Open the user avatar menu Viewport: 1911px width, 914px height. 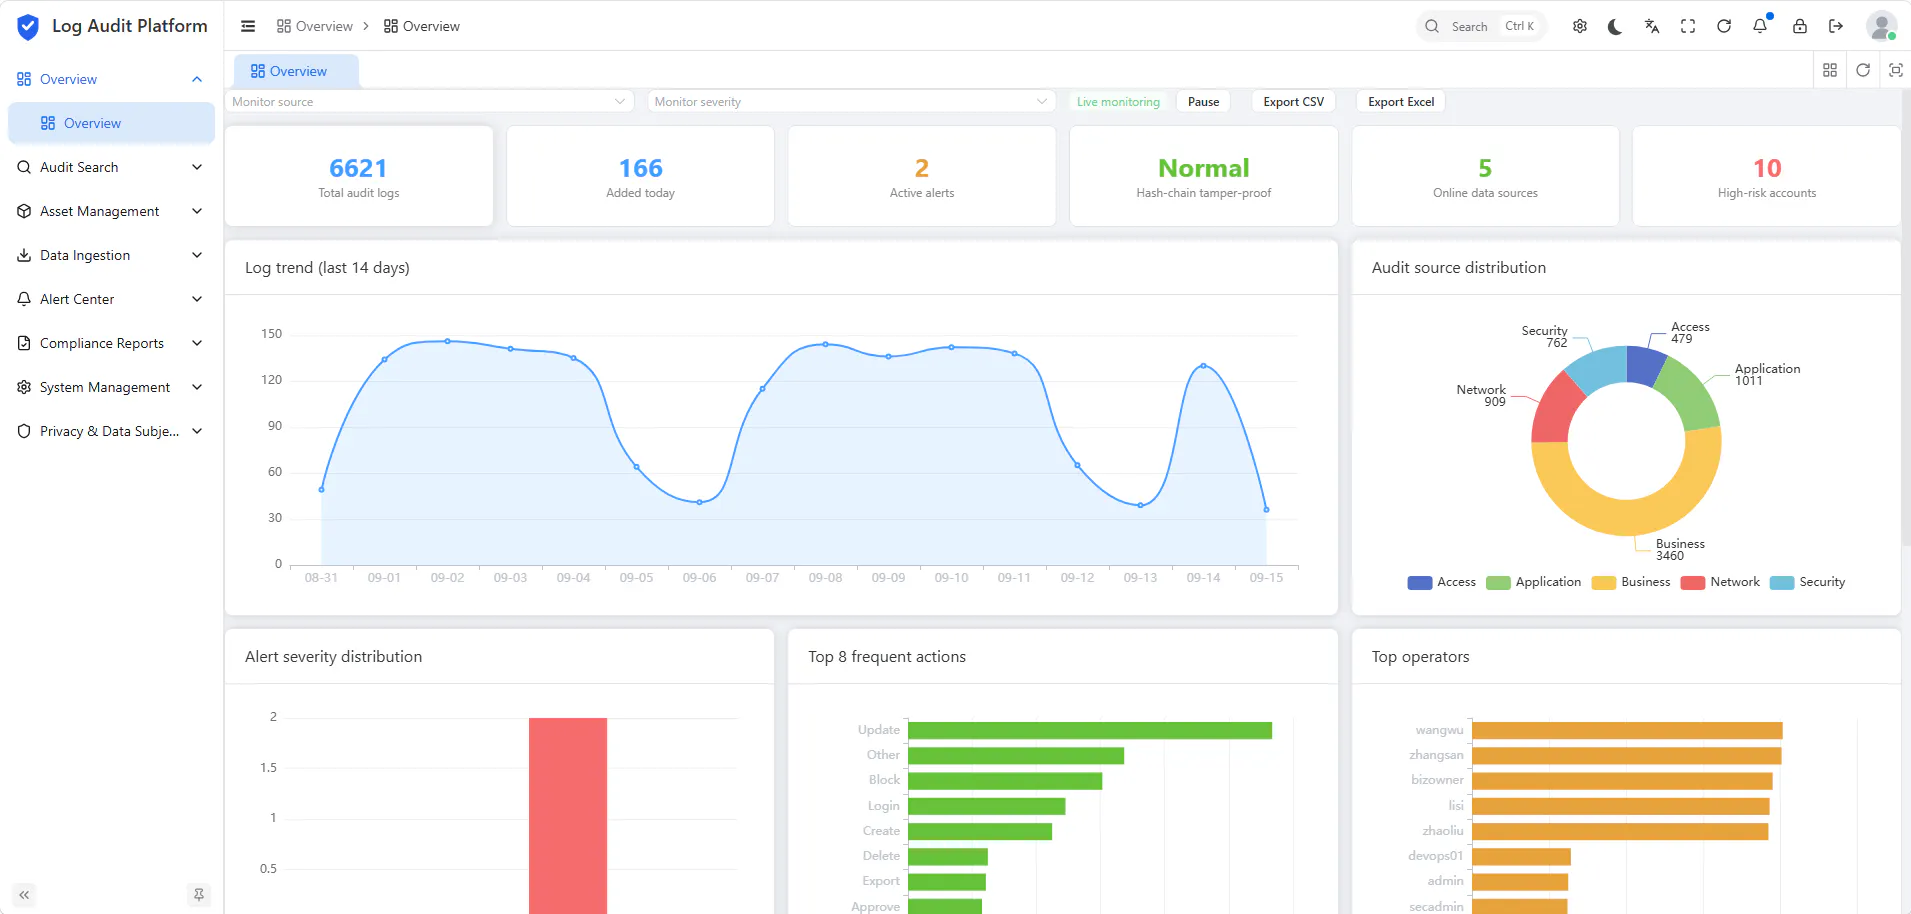[x=1881, y=26]
